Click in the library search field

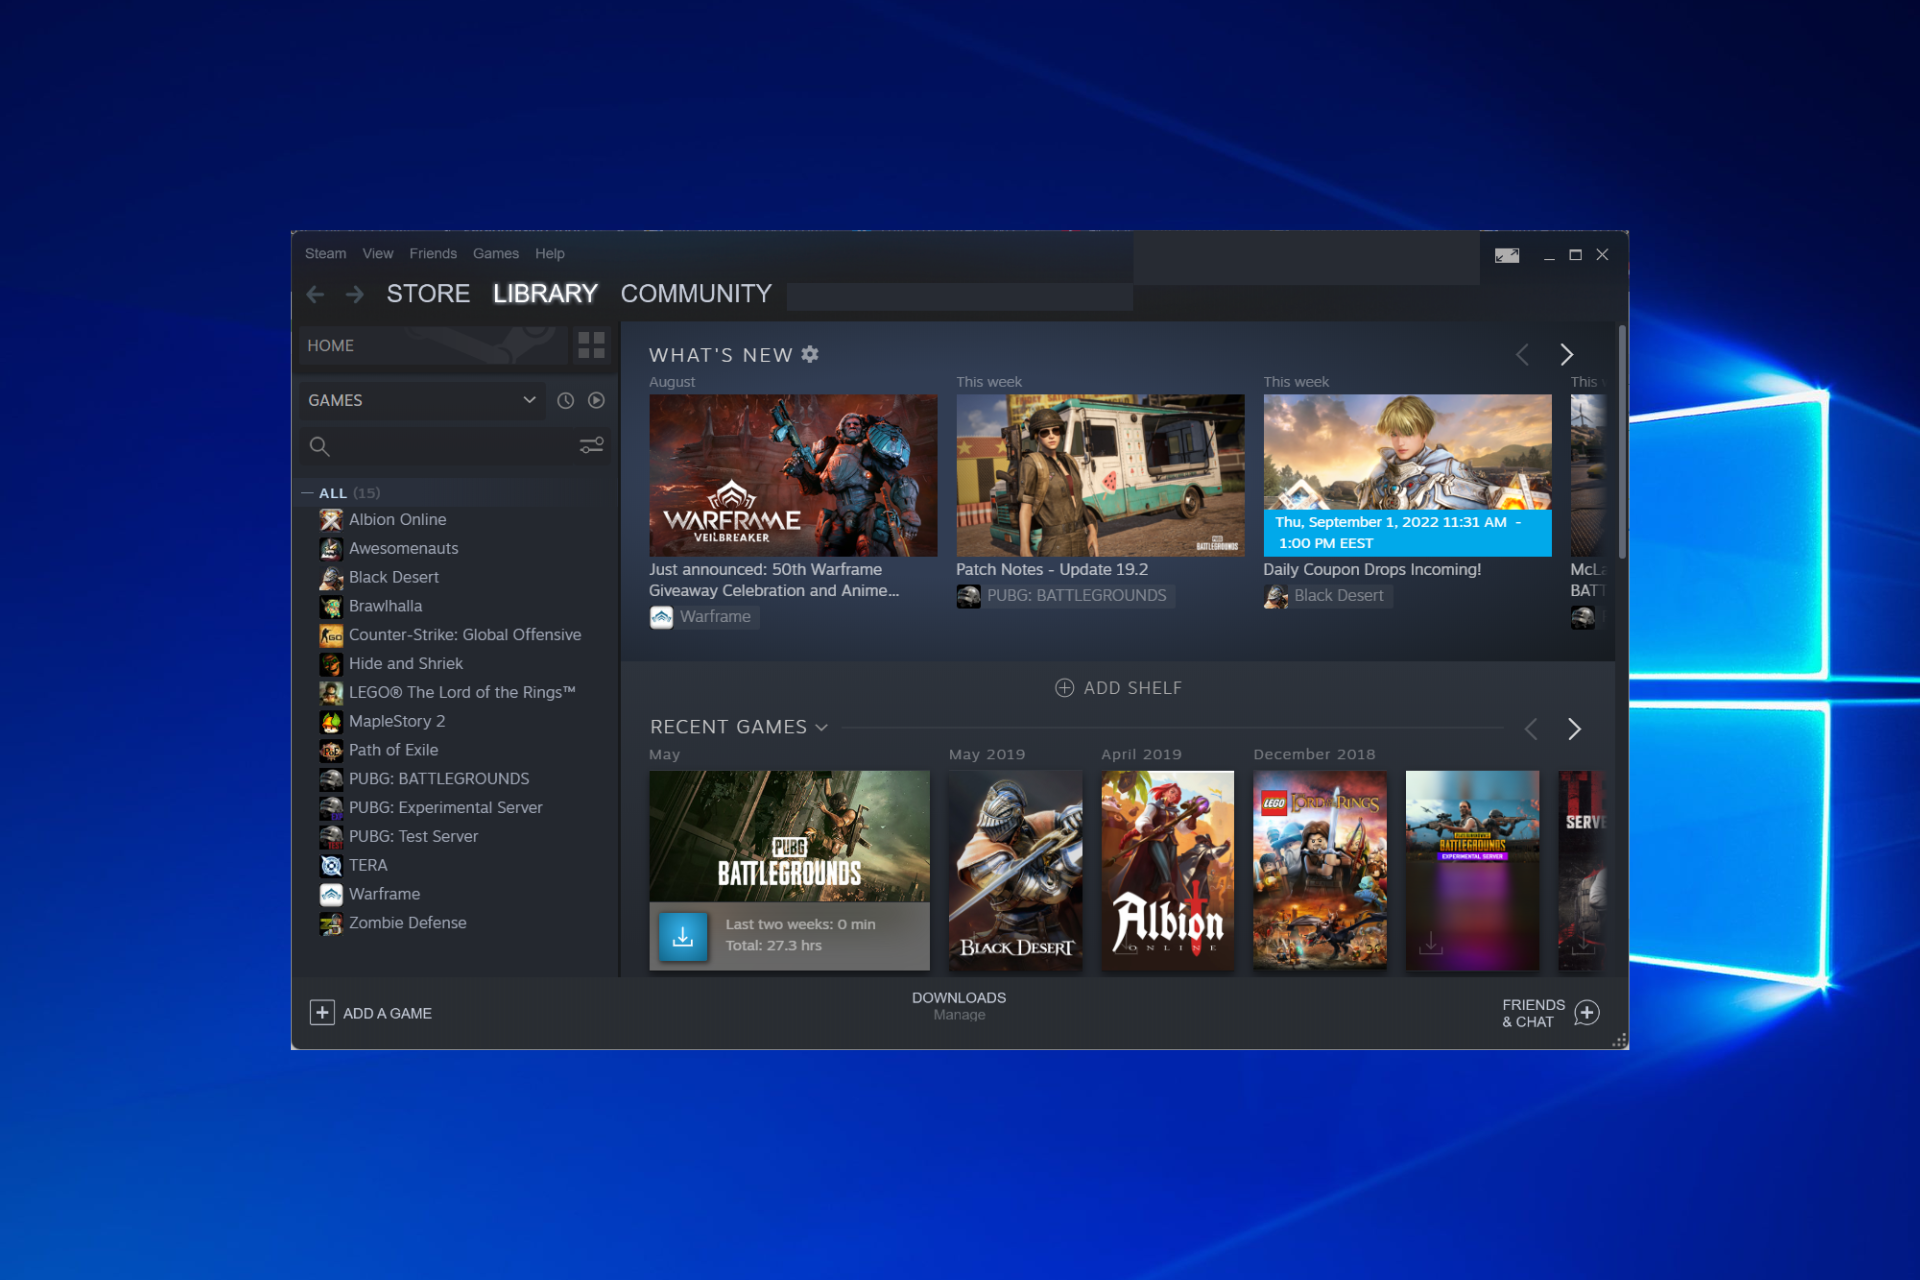(455, 446)
